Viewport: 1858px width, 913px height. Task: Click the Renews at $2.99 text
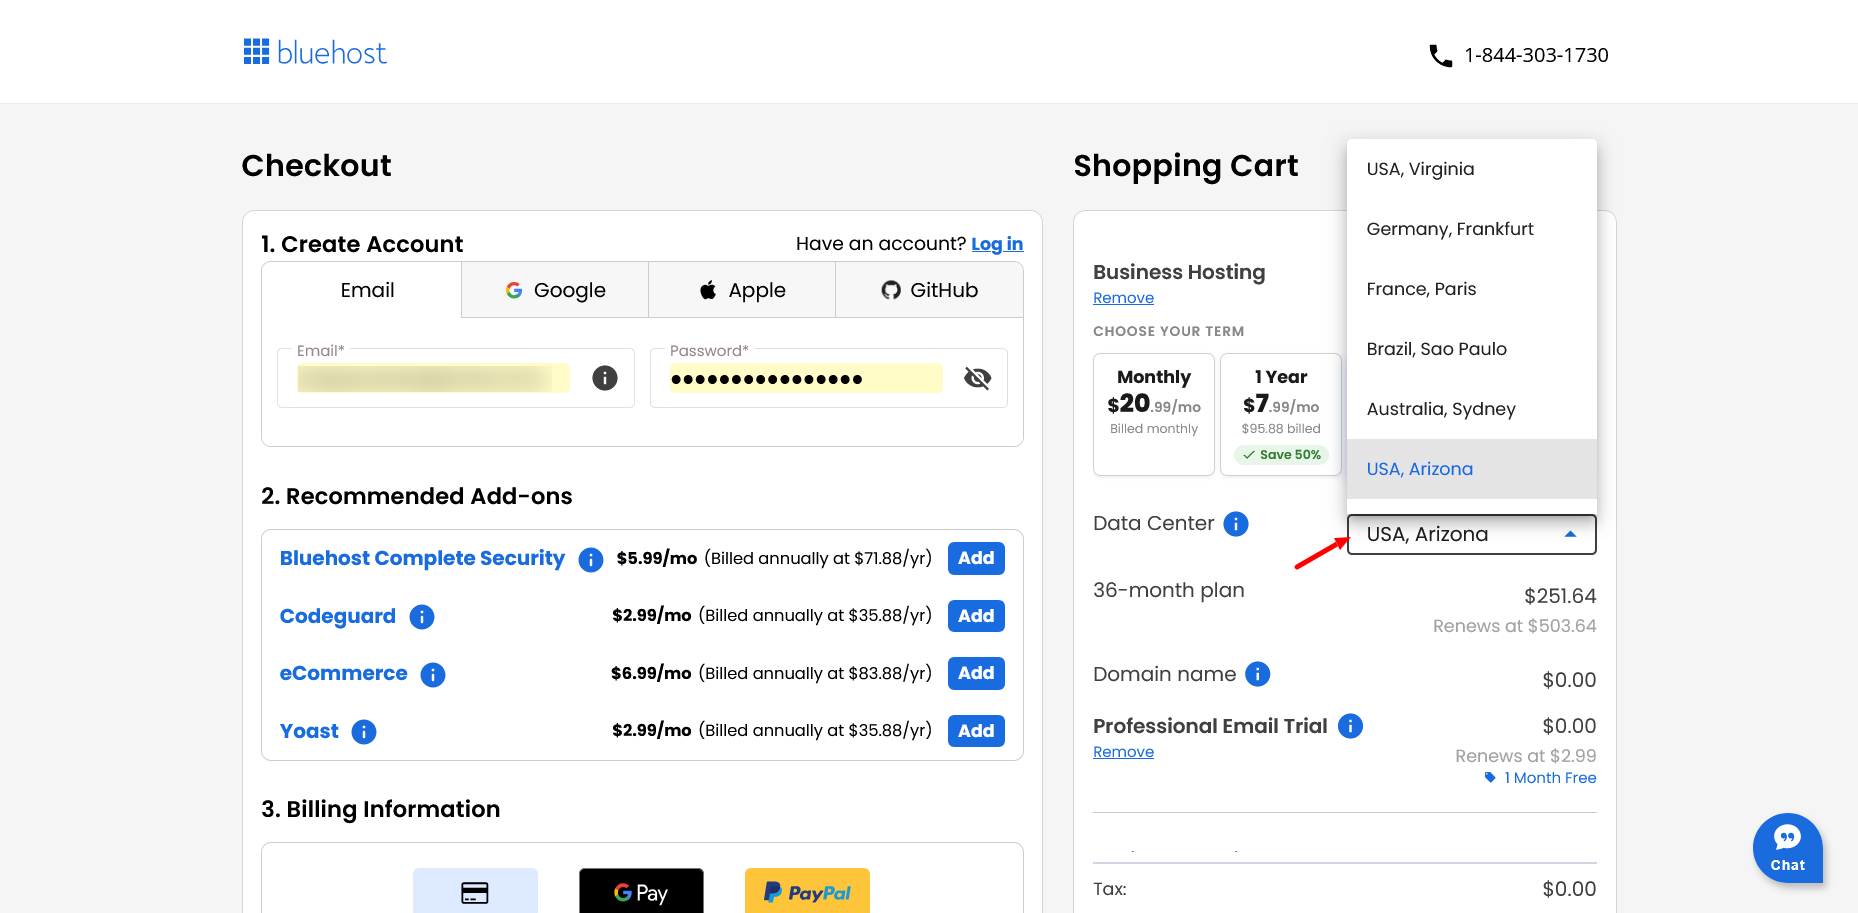[1525, 756]
